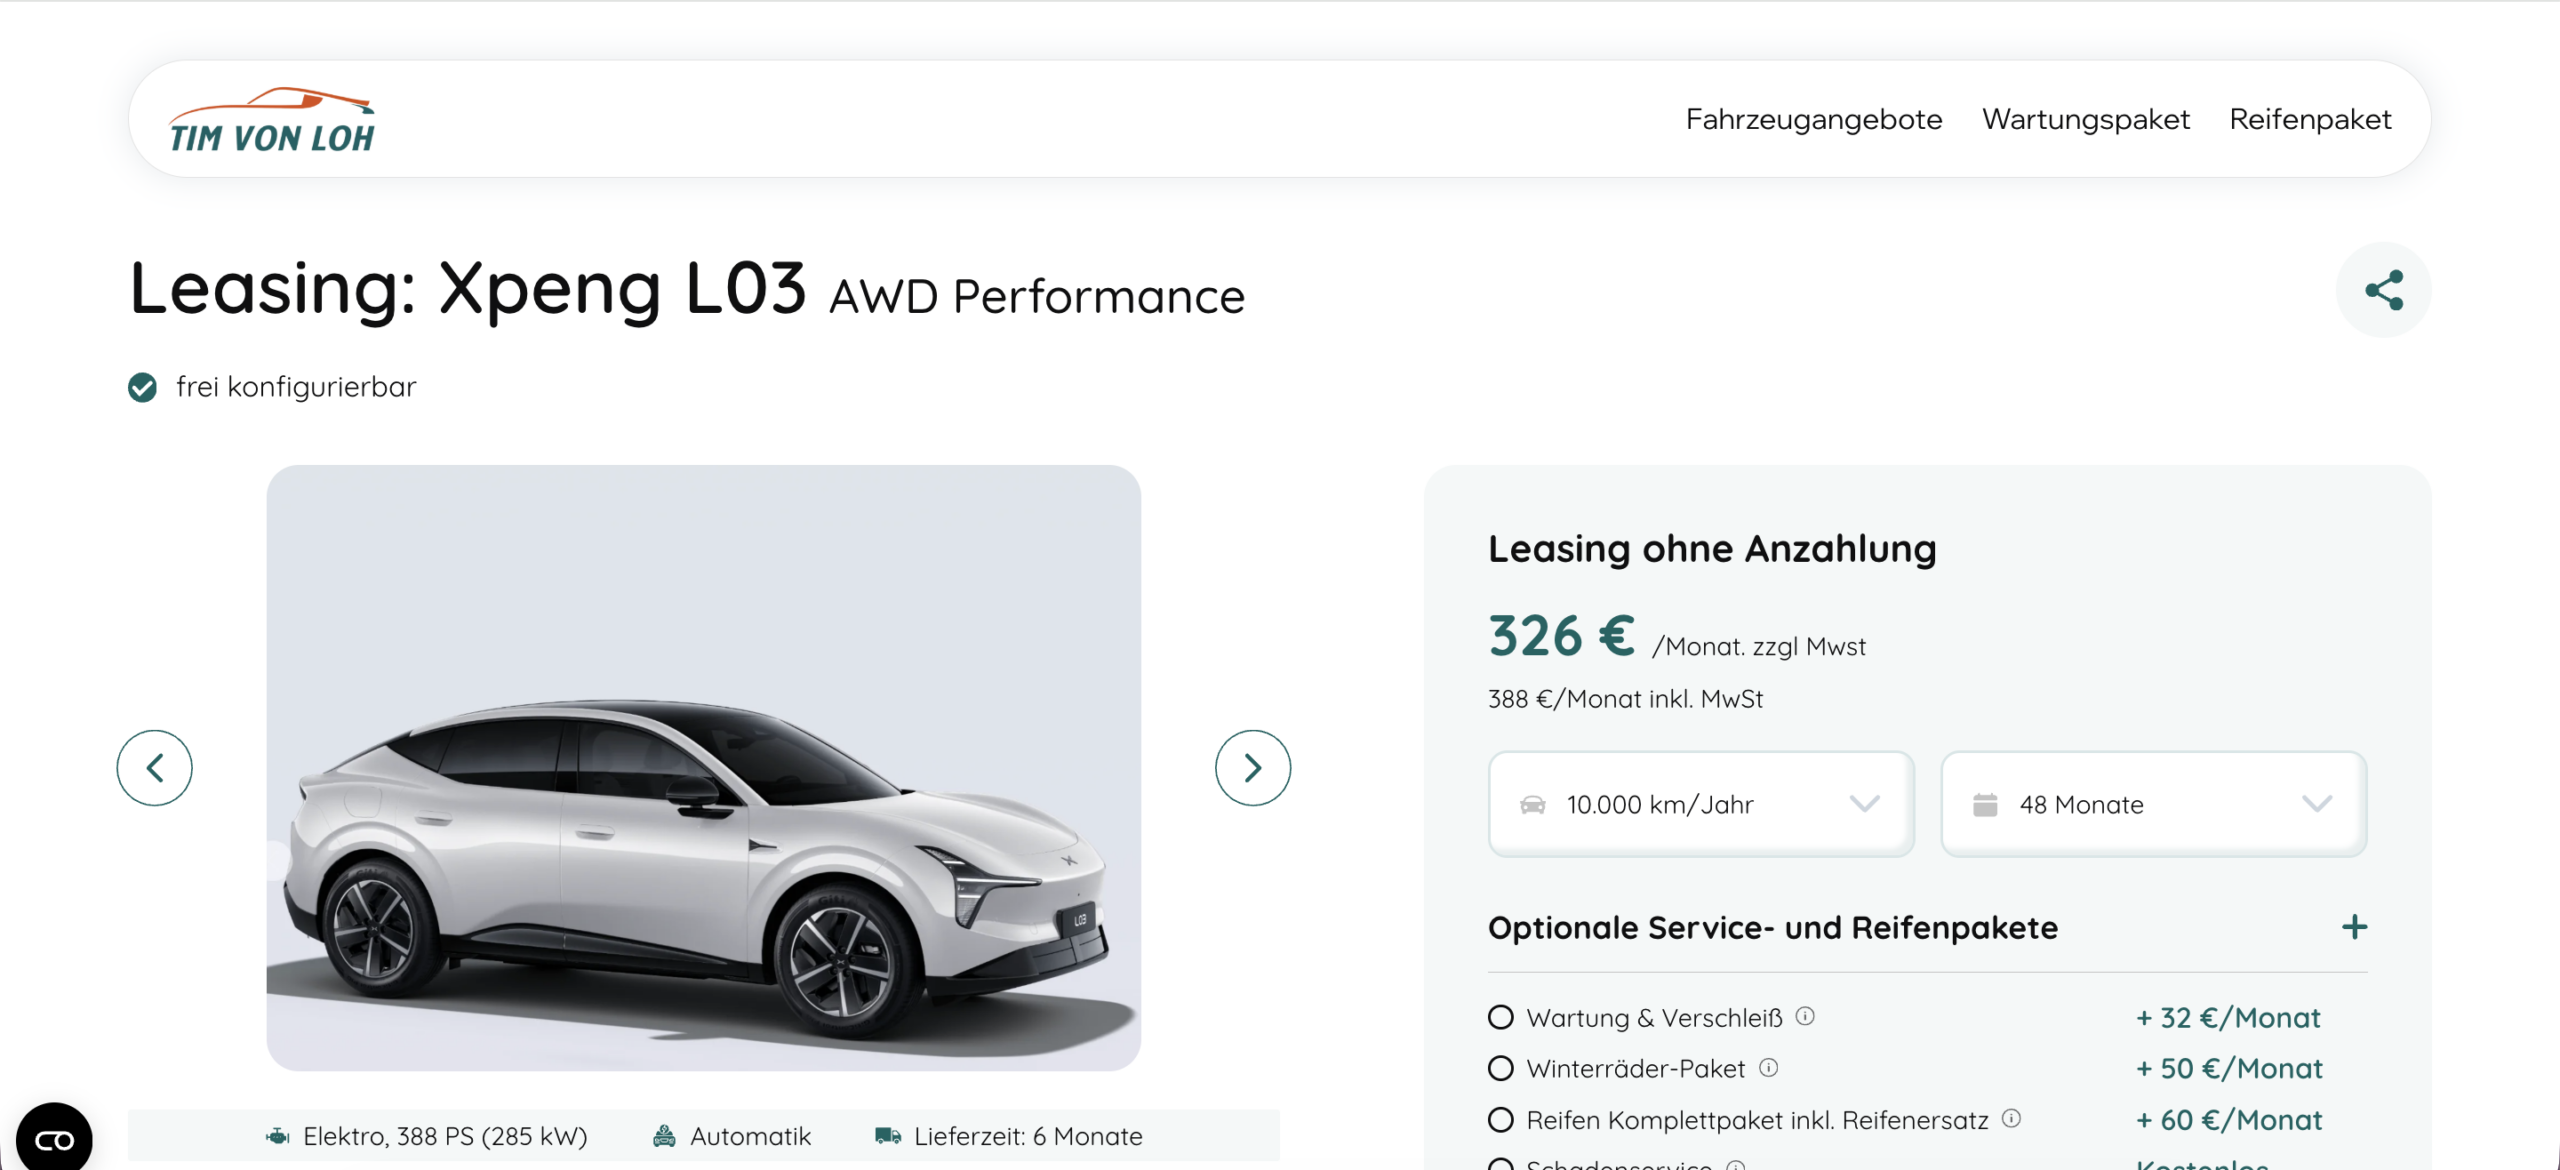The image size is (2560, 1170).
Task: Open the Reifenpaket navigation link
Action: (2310, 119)
